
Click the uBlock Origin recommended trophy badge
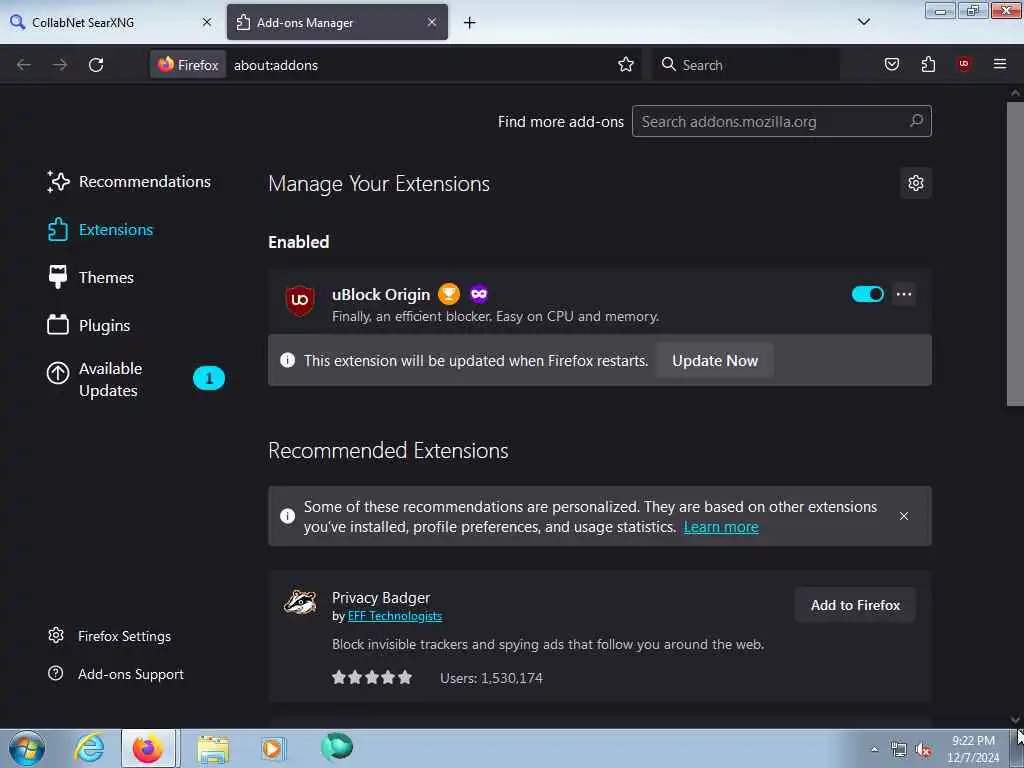tap(449, 294)
